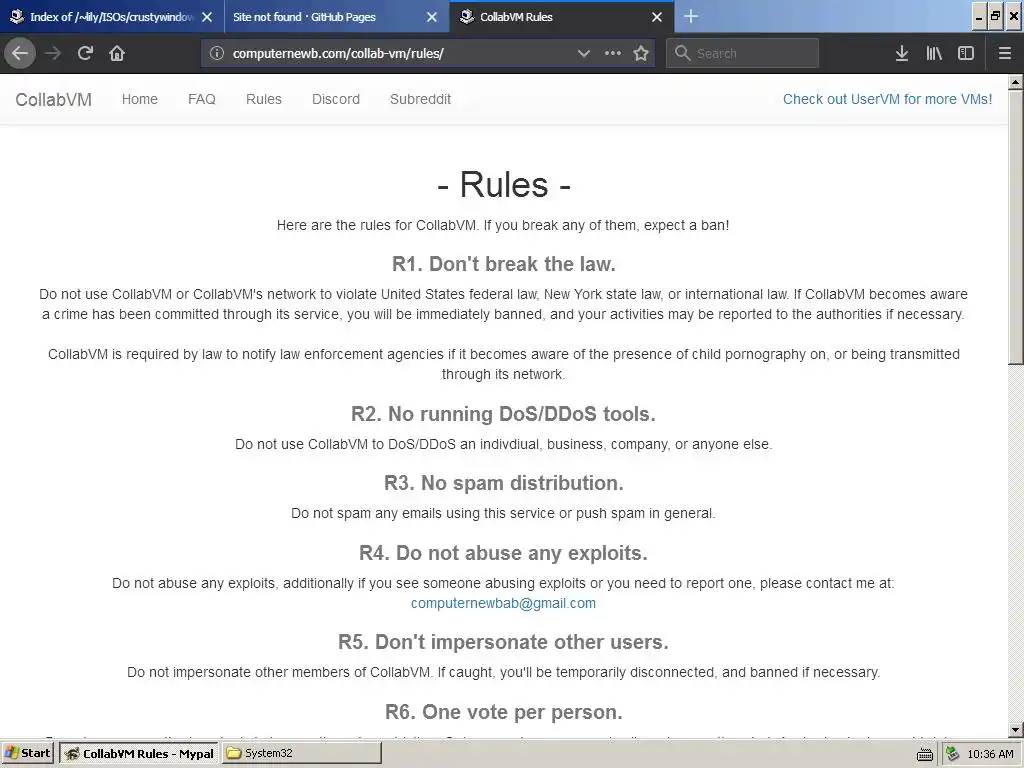Click heading 'R2. No running DoS/DDoS tools.'
This screenshot has height=768, width=1024.
504,414
